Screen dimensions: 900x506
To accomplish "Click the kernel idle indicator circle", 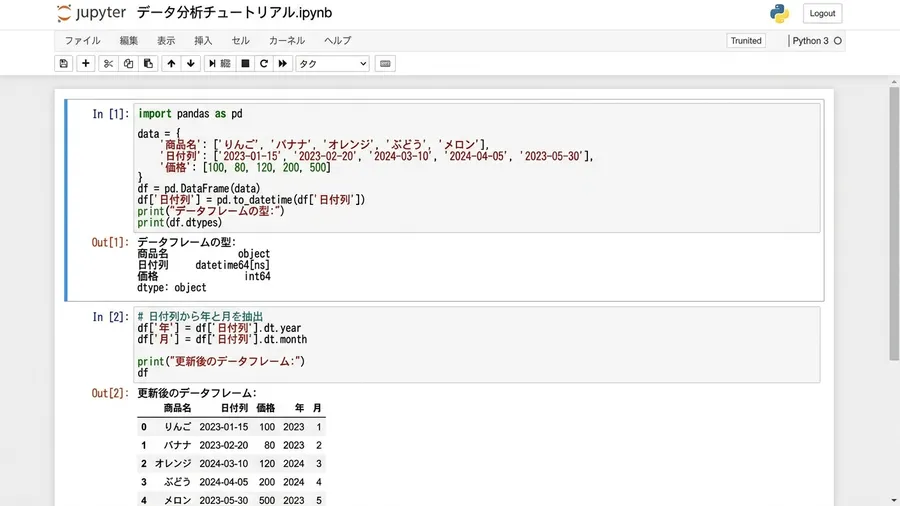I will point(837,41).
